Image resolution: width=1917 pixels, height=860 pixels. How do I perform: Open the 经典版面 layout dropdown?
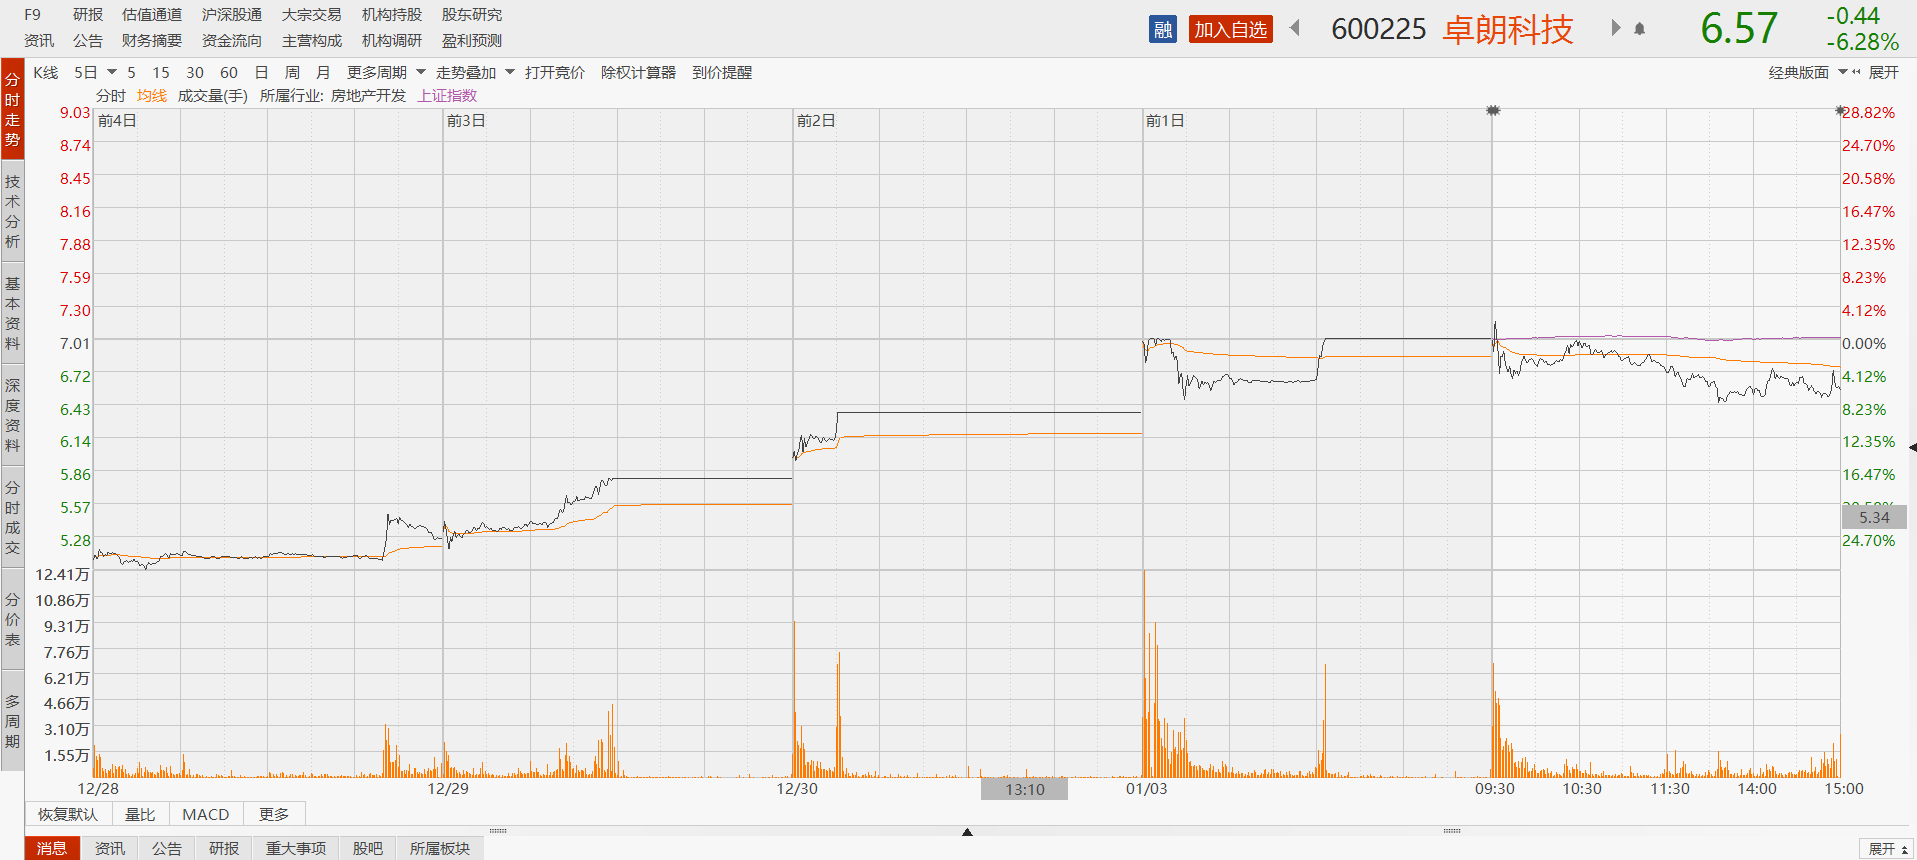[x=1808, y=73]
